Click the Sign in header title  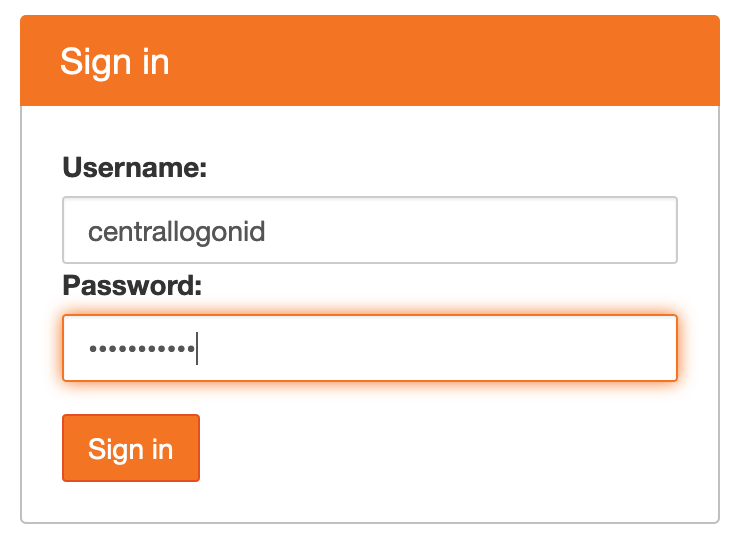pos(114,61)
